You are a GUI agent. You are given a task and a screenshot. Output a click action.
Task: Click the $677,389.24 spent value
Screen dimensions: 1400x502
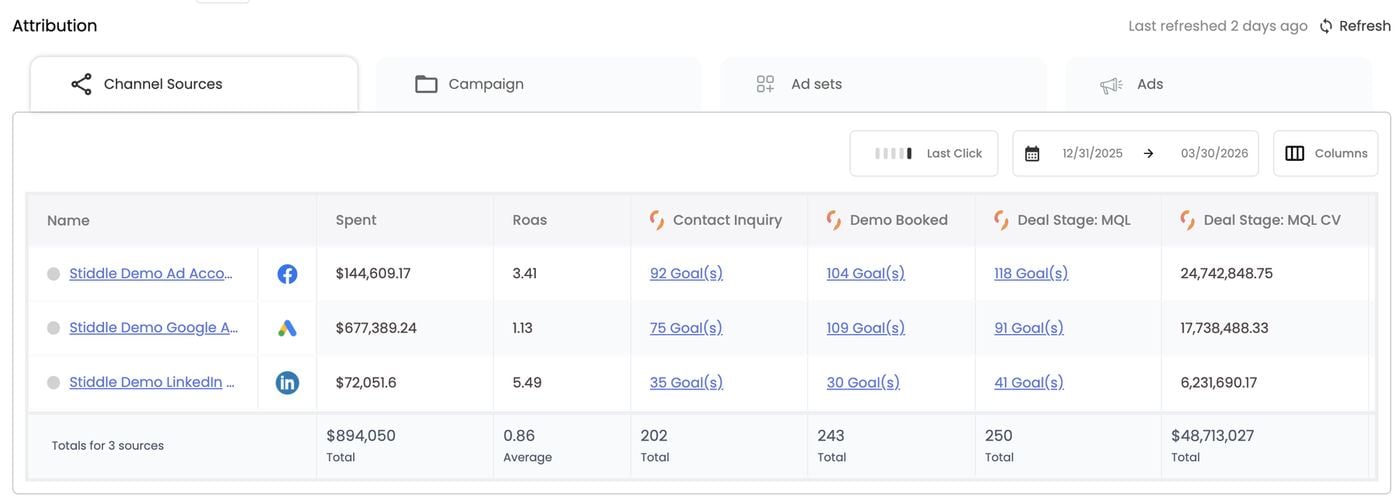coord(376,327)
